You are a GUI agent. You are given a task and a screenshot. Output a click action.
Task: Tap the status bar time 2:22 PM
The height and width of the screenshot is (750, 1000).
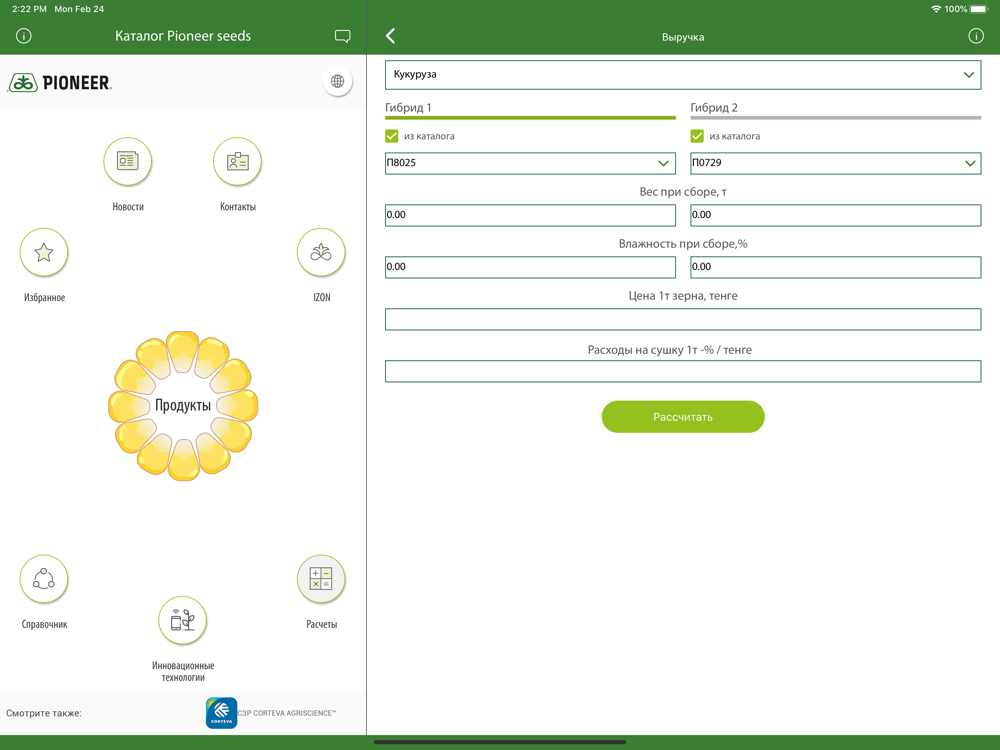click(x=29, y=9)
